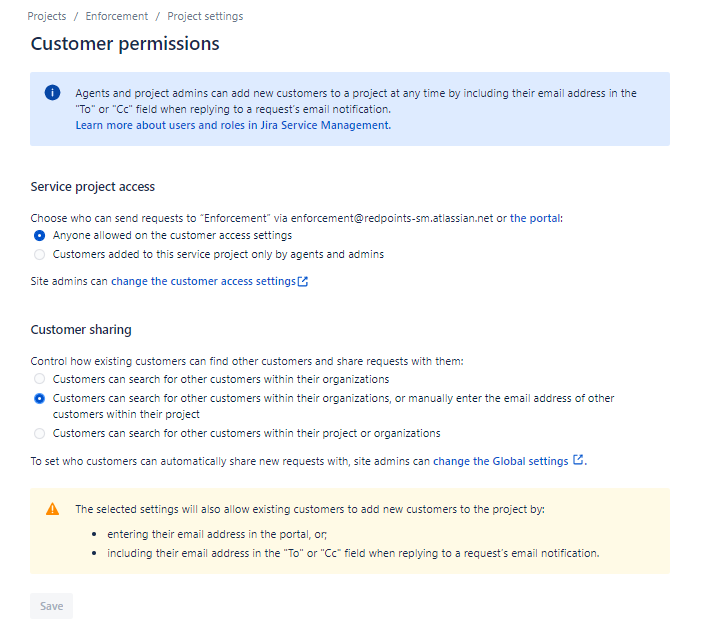
Task: Click the Save button
Action: coord(52,606)
